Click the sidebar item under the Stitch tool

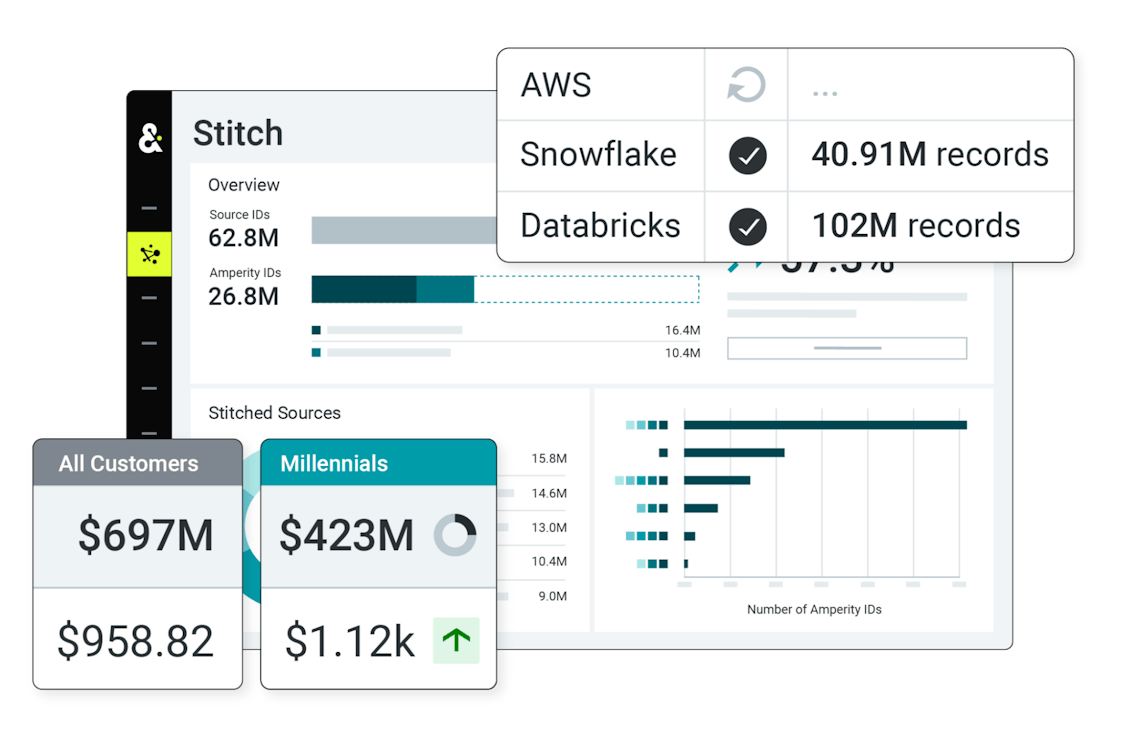(x=148, y=298)
